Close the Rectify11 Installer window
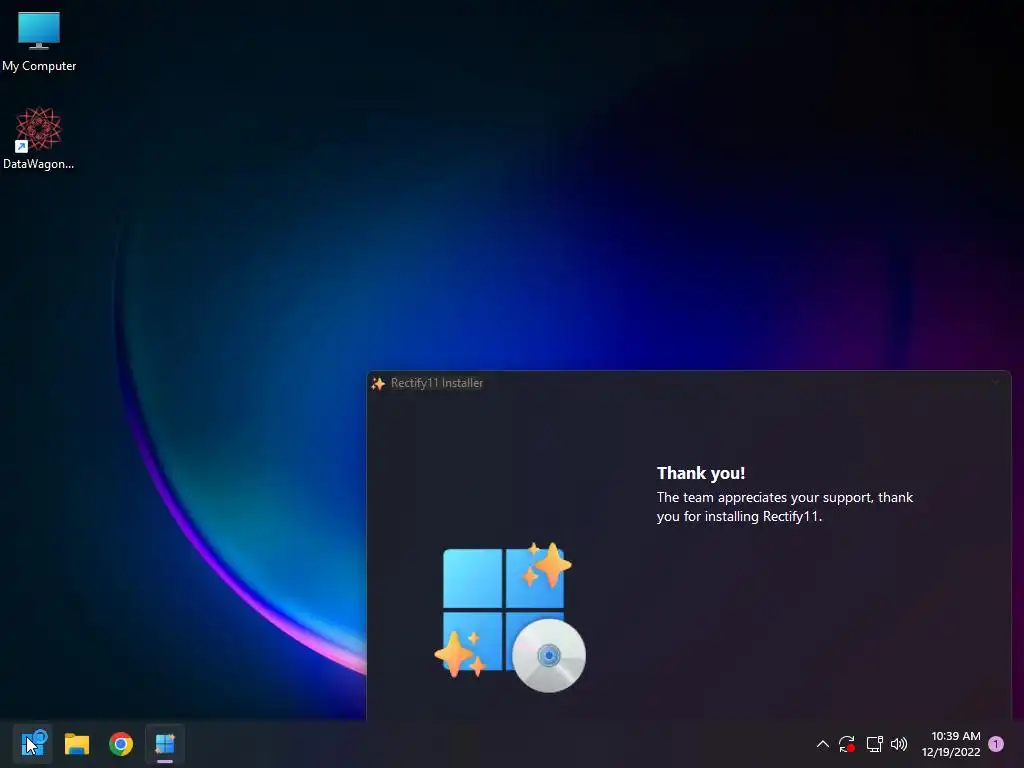This screenshot has height=768, width=1024. pos(995,383)
